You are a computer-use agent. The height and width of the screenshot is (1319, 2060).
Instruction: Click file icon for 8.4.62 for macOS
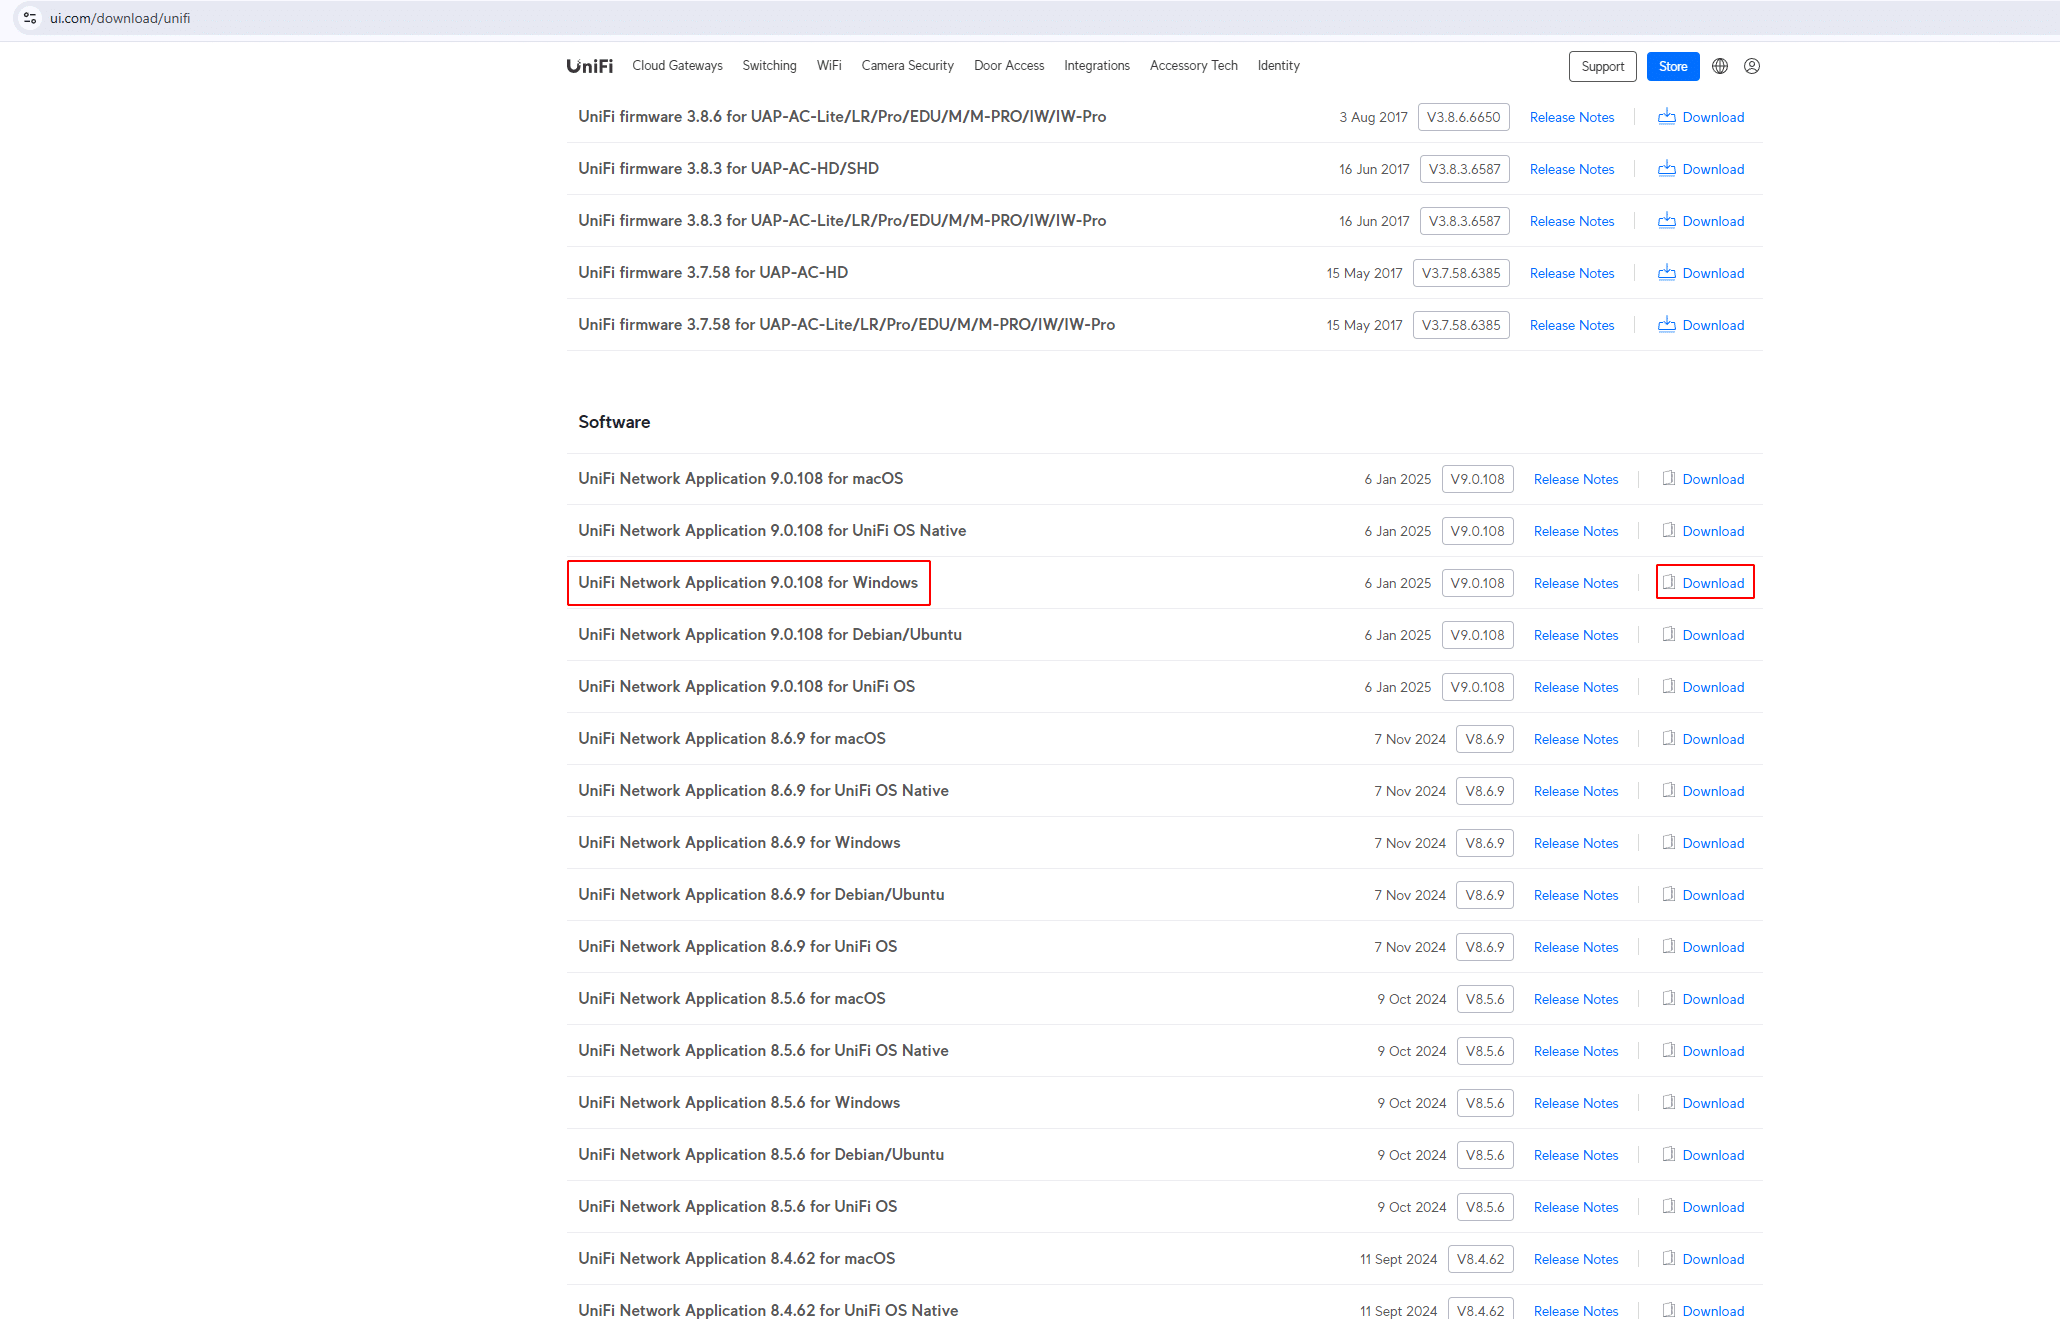pyautogui.click(x=1669, y=1259)
